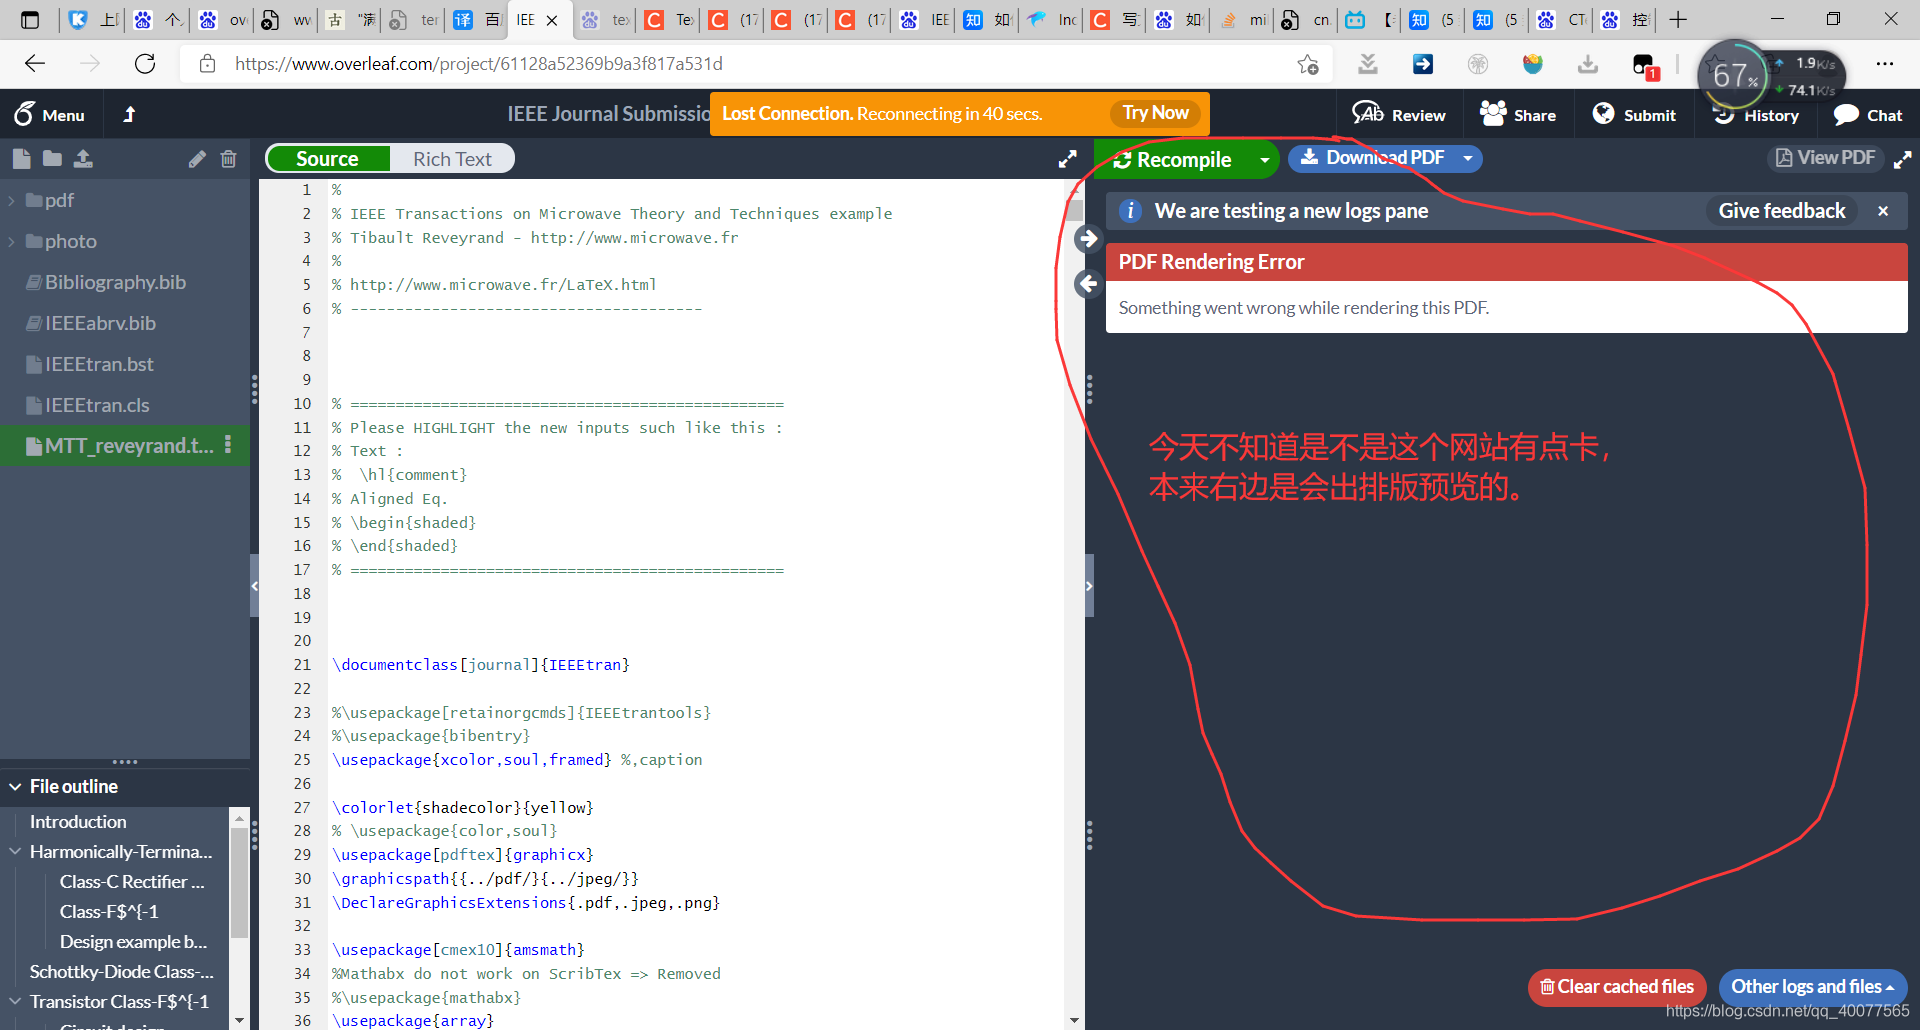Screen dimensions: 1920x1030
Task: Jump to Class-C Rectifier outline entry
Action: tap(132, 882)
